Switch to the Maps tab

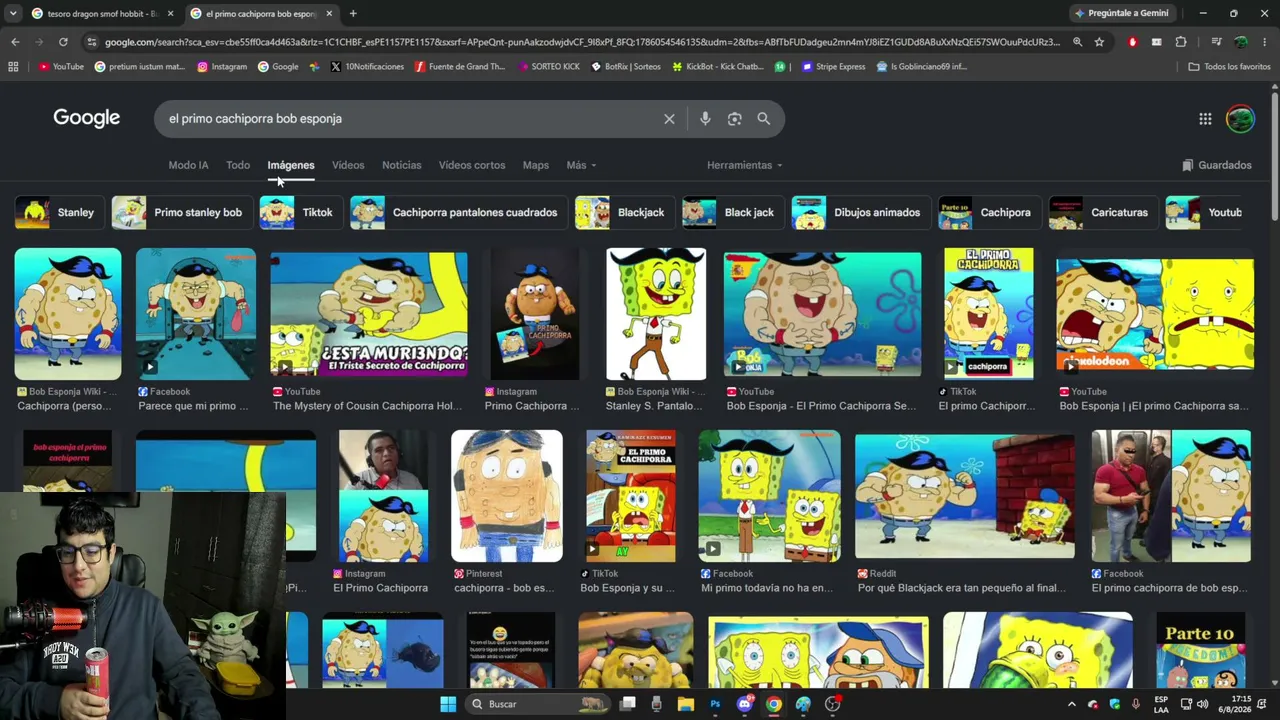coord(536,165)
